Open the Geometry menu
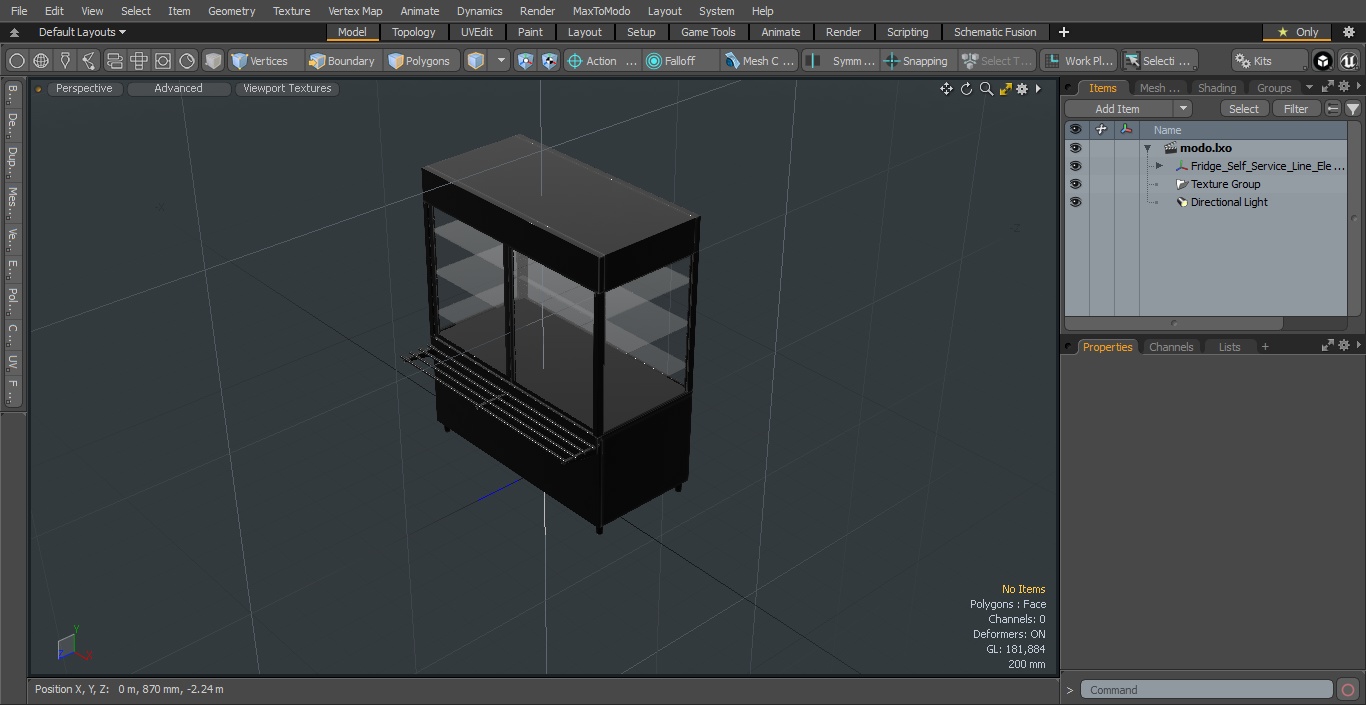Screen dimensions: 1366x705 [231, 11]
